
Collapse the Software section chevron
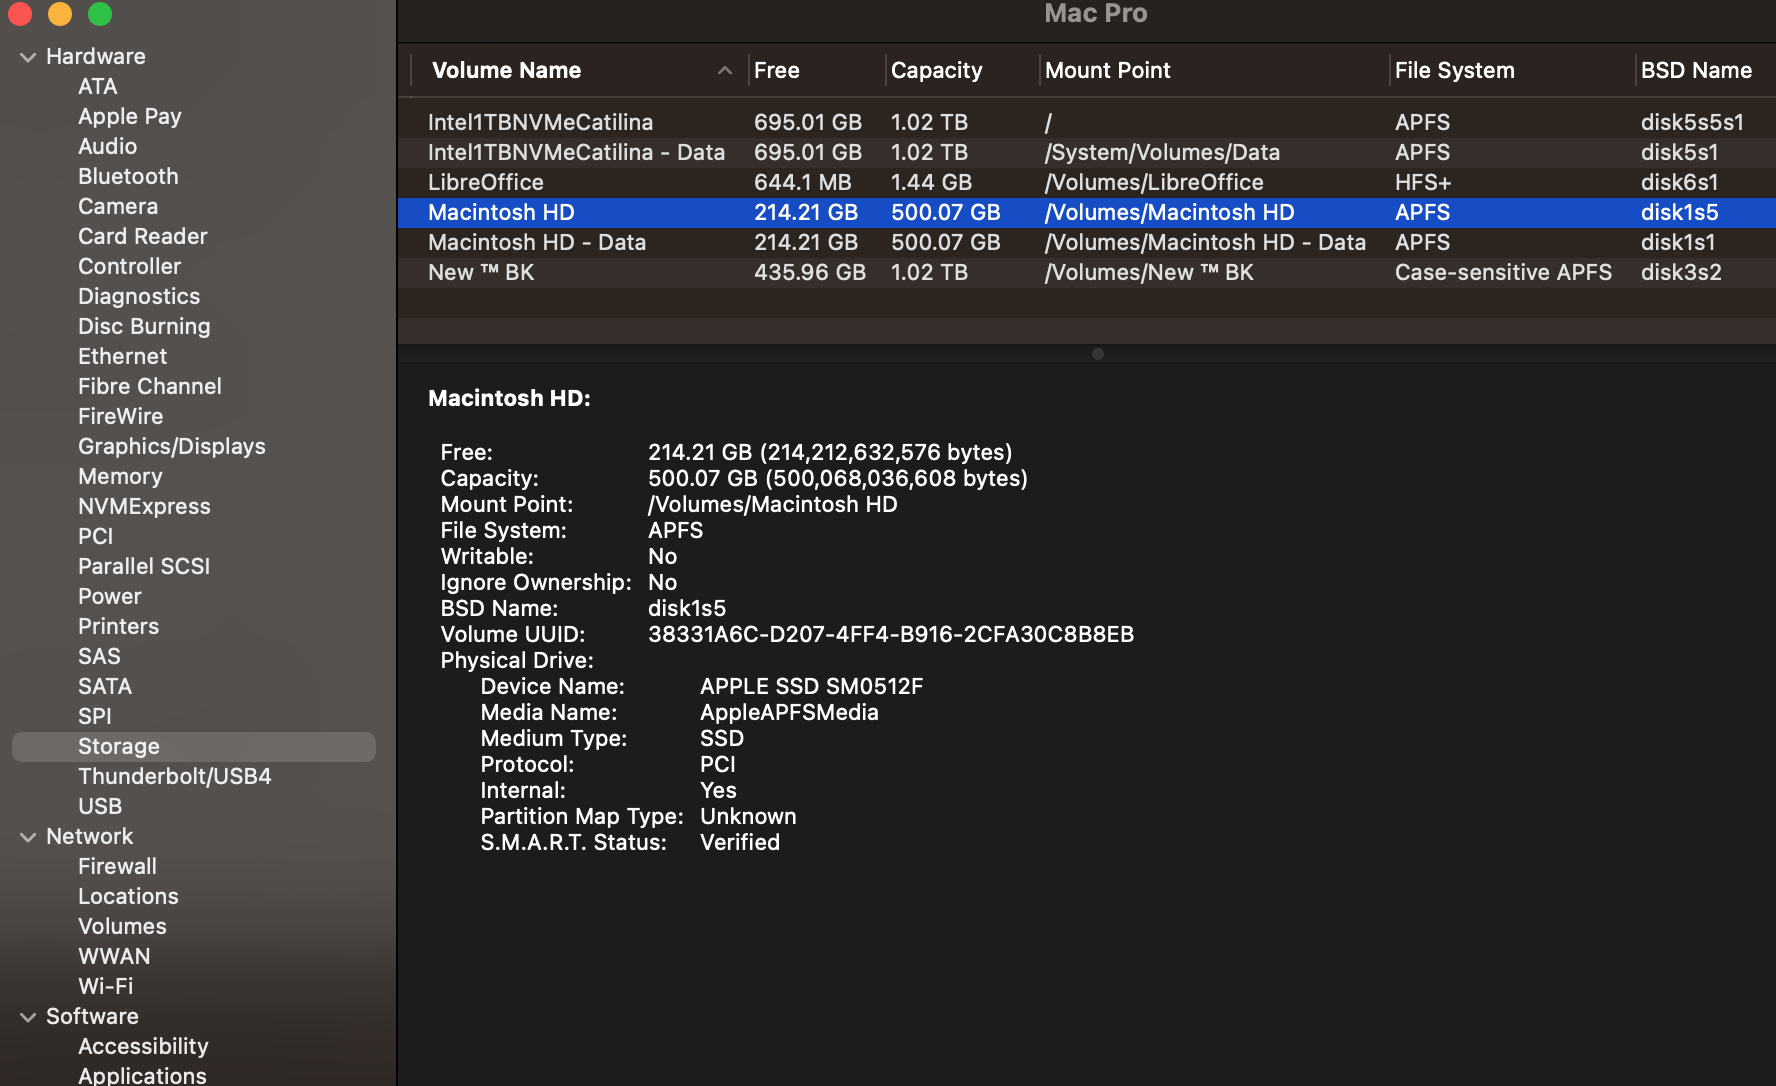pyautogui.click(x=28, y=1017)
